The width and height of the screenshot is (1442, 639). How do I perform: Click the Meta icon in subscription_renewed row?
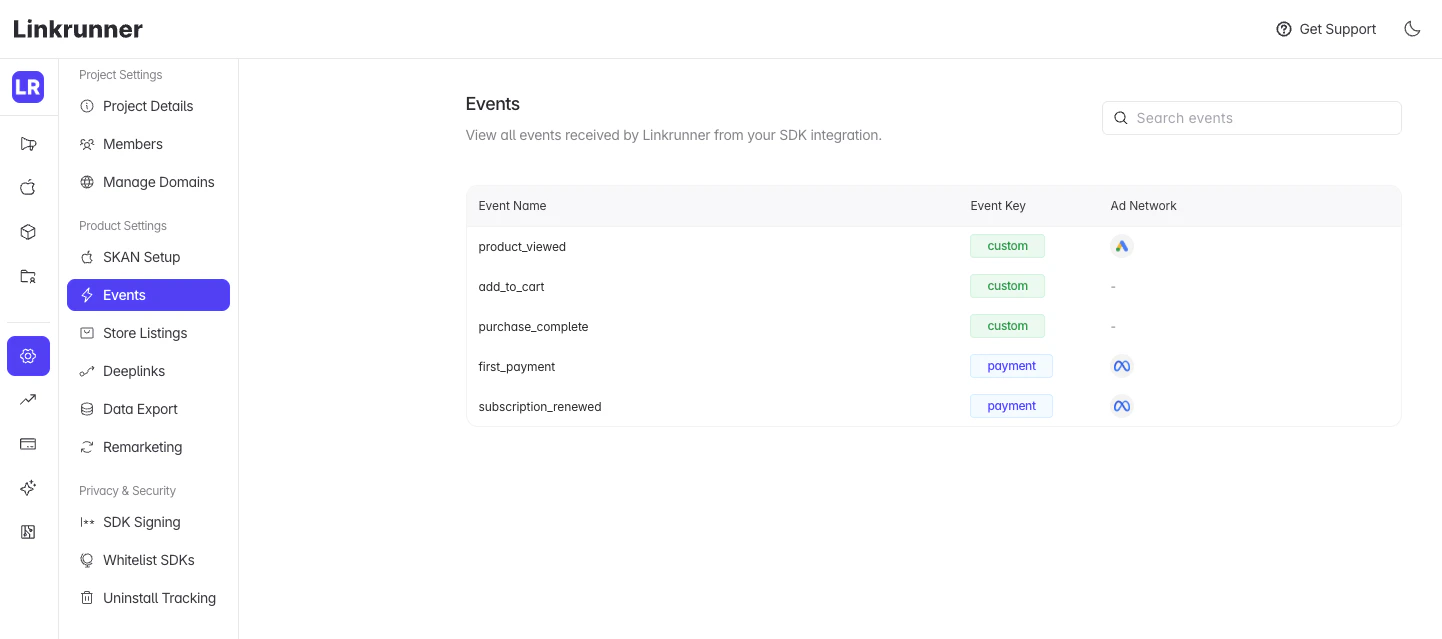(1122, 406)
